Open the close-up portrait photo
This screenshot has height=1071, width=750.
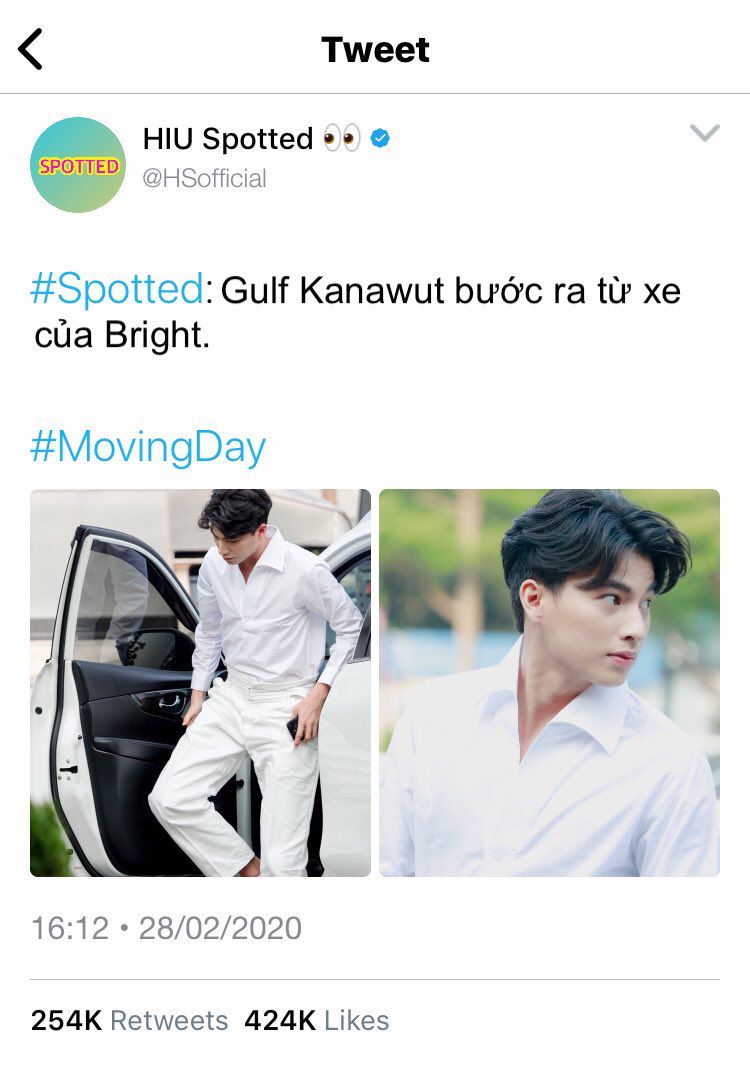(x=549, y=683)
